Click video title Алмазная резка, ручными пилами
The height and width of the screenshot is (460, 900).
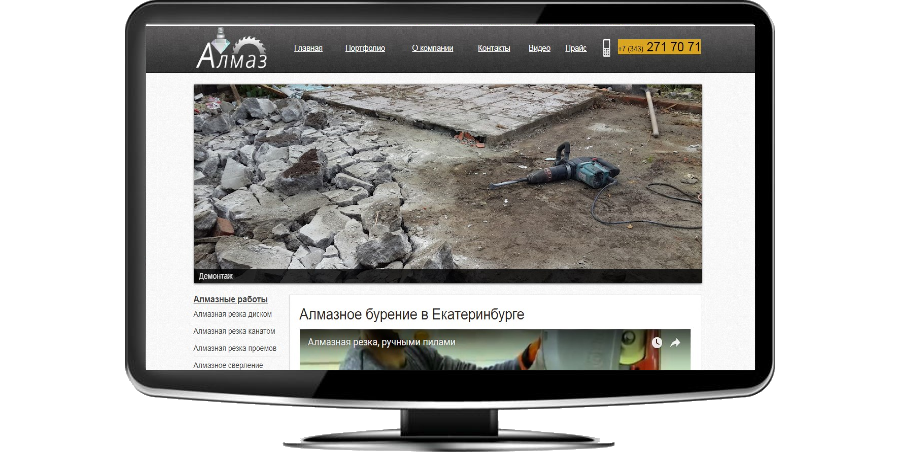381,342
